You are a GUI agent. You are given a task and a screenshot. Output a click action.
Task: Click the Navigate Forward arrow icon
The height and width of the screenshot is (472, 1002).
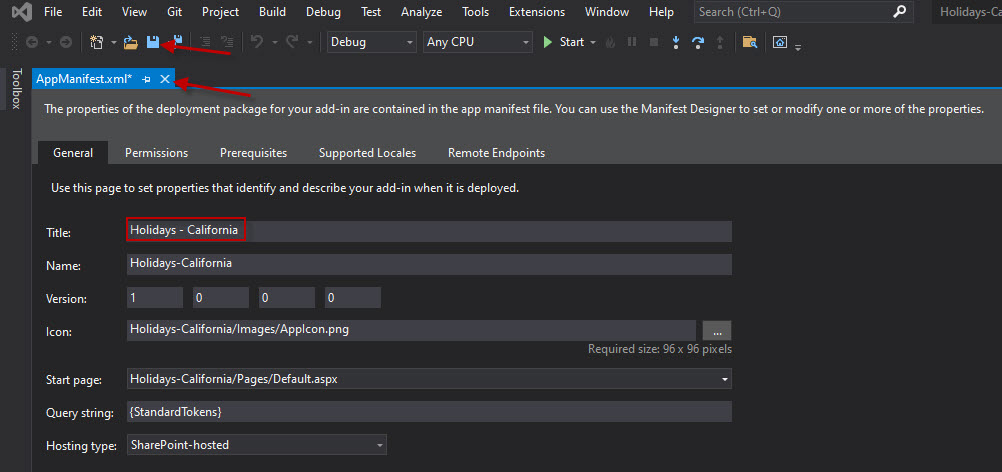click(66, 42)
